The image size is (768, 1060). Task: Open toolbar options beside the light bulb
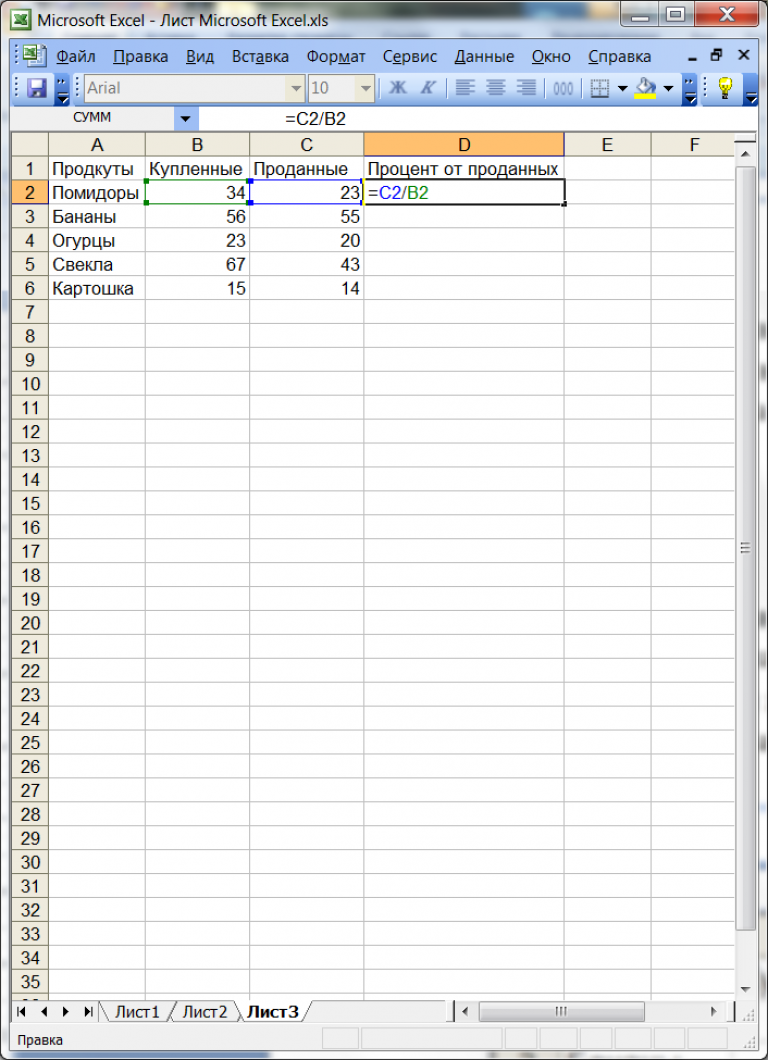point(751,90)
